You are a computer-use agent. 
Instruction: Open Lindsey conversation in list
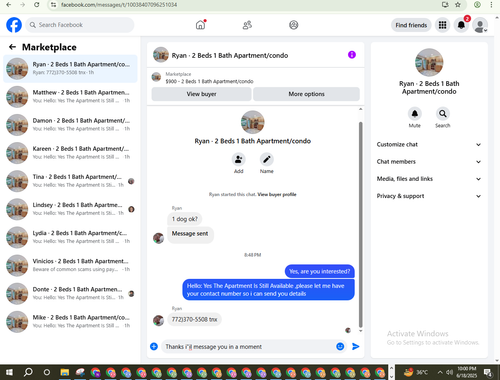pos(70,209)
